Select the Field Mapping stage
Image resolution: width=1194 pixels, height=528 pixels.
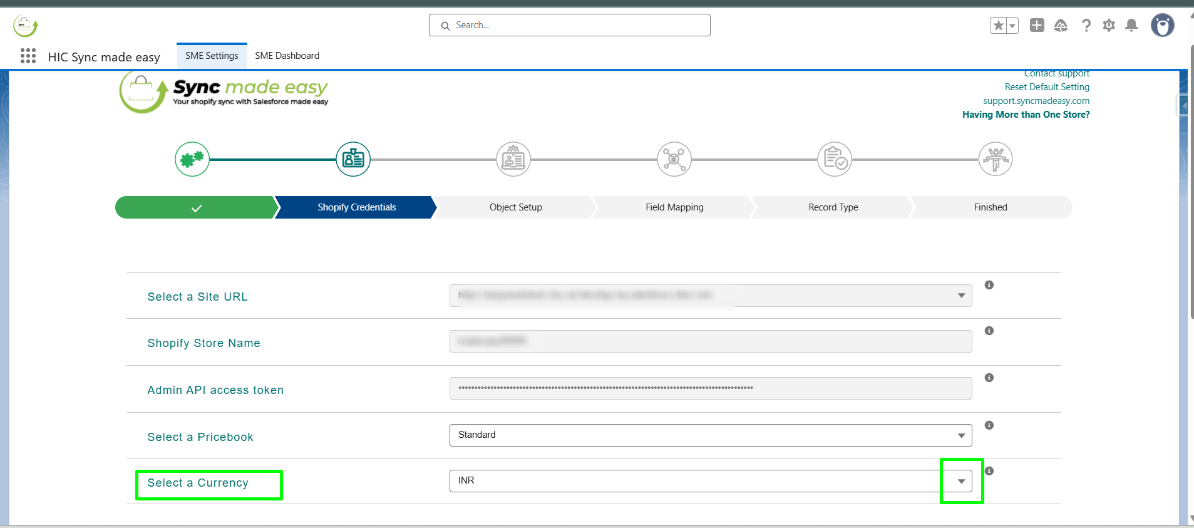tap(674, 207)
